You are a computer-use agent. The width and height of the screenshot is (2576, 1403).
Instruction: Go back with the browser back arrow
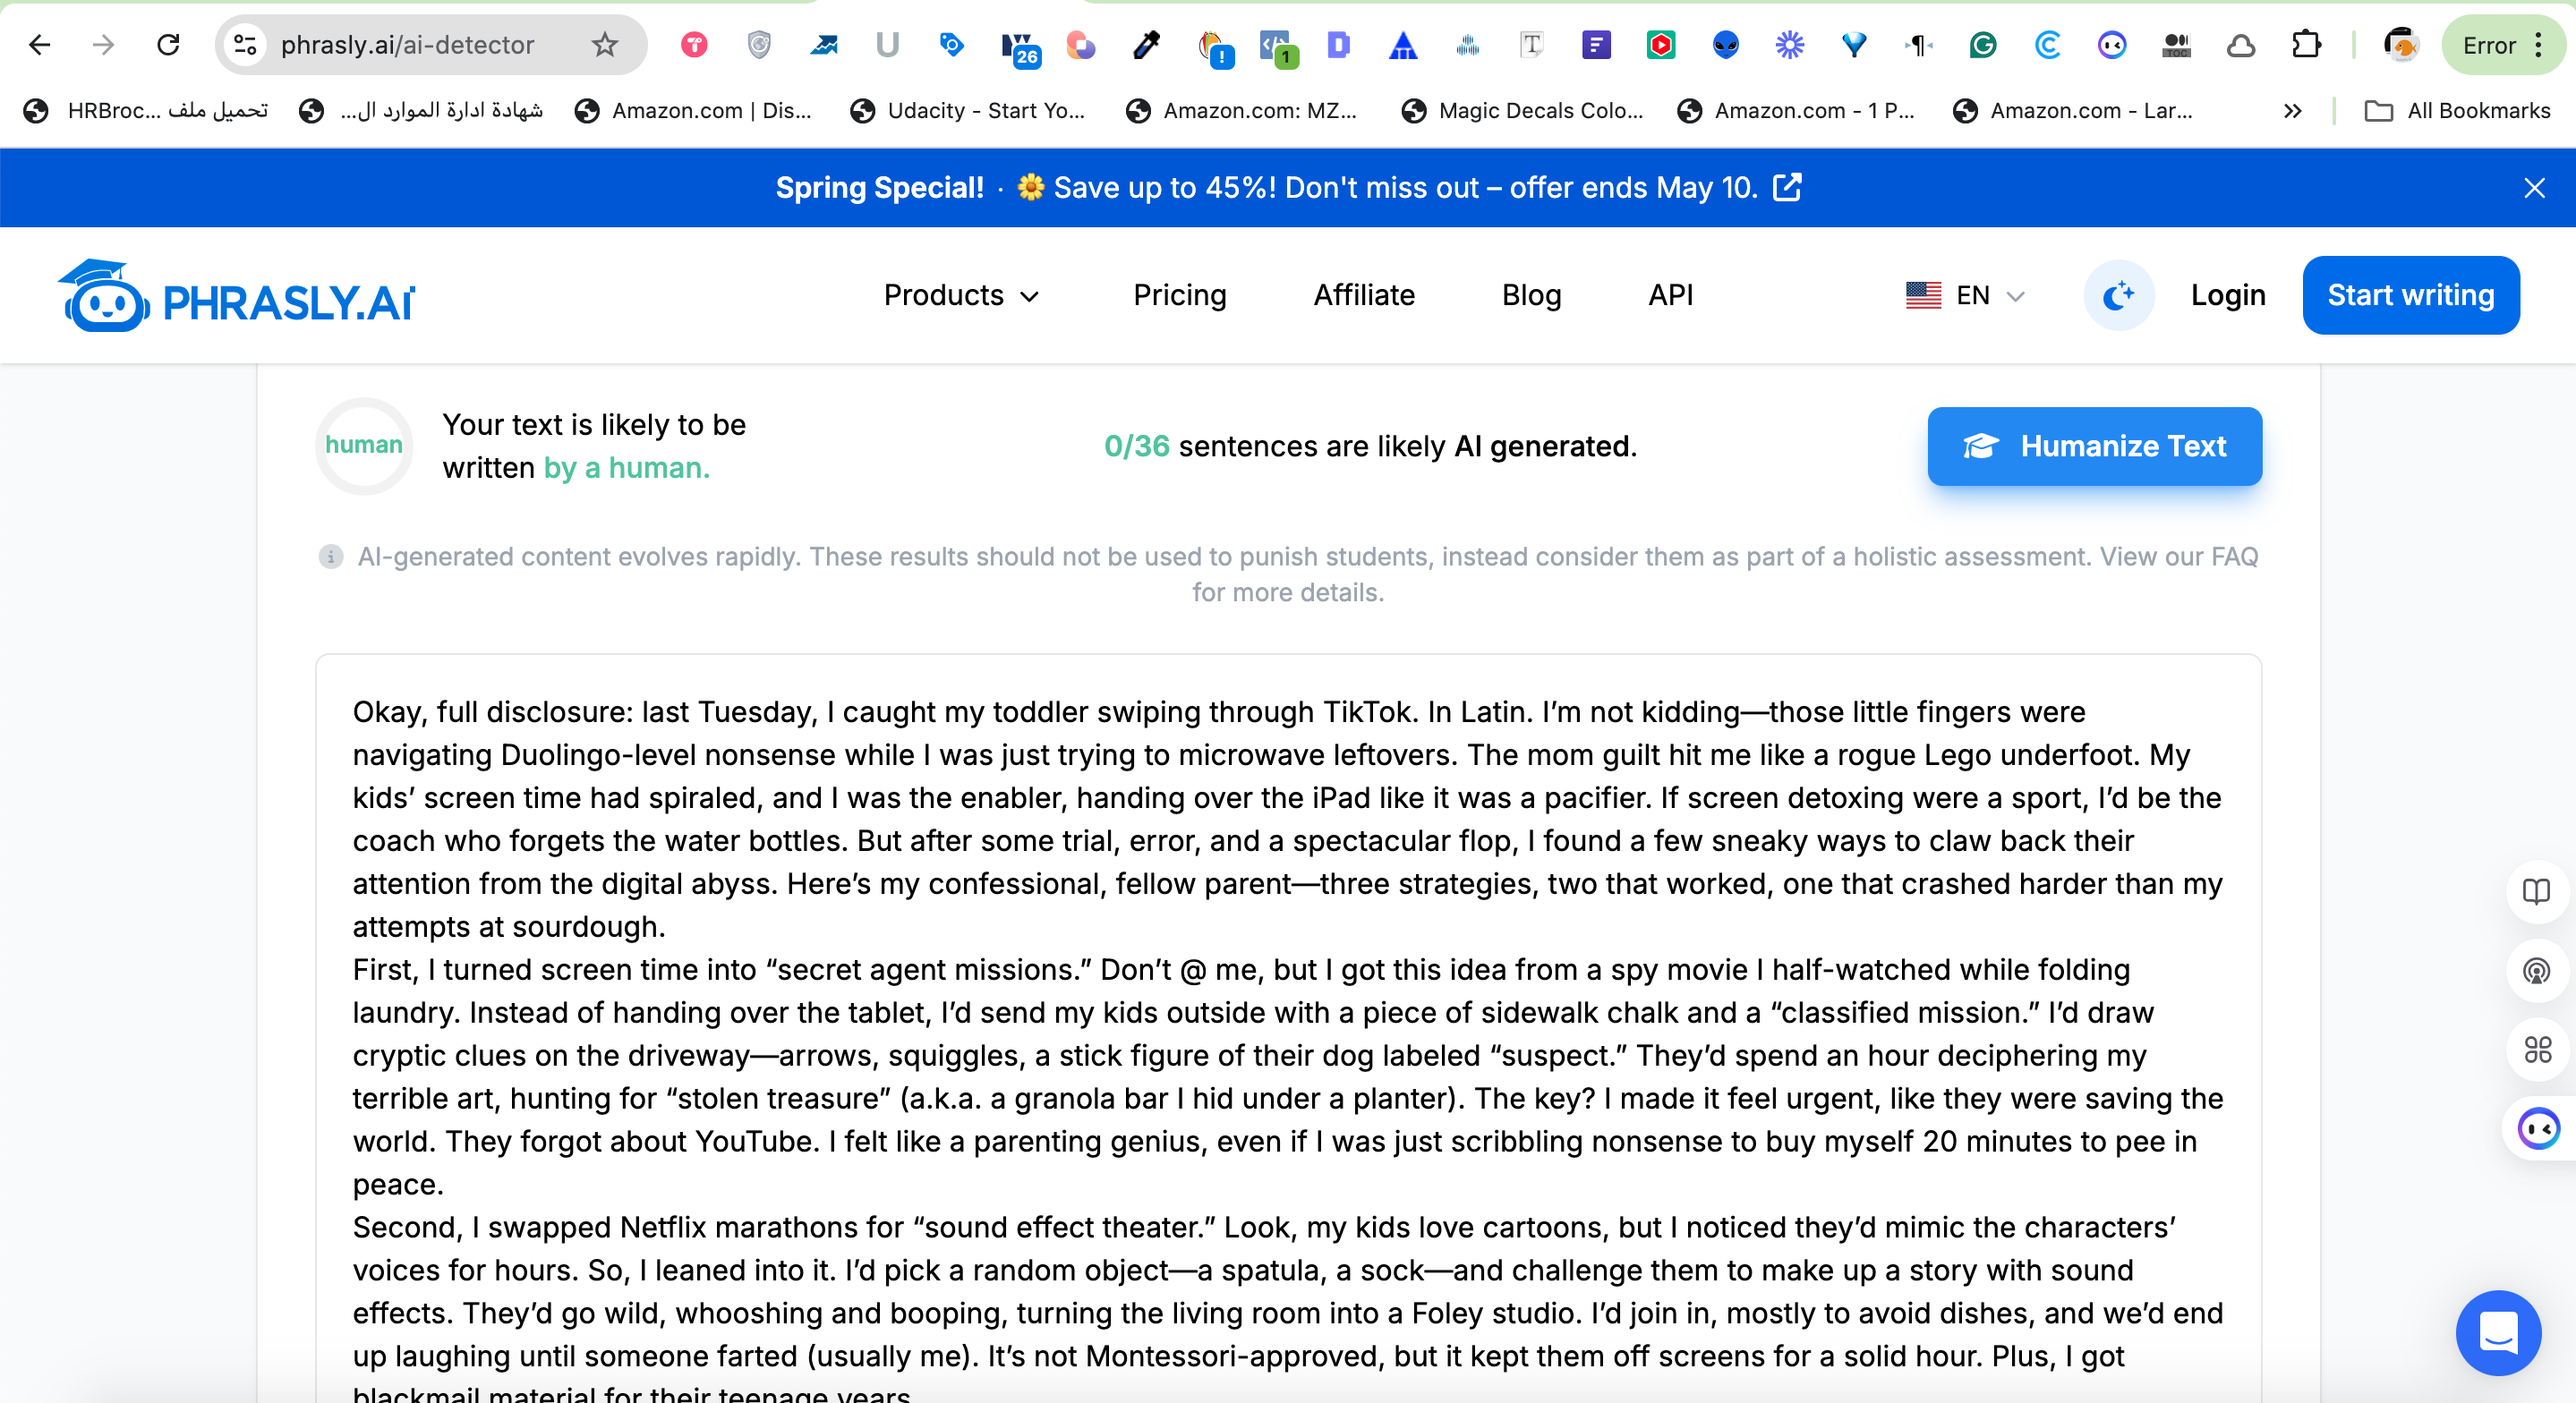[x=39, y=45]
